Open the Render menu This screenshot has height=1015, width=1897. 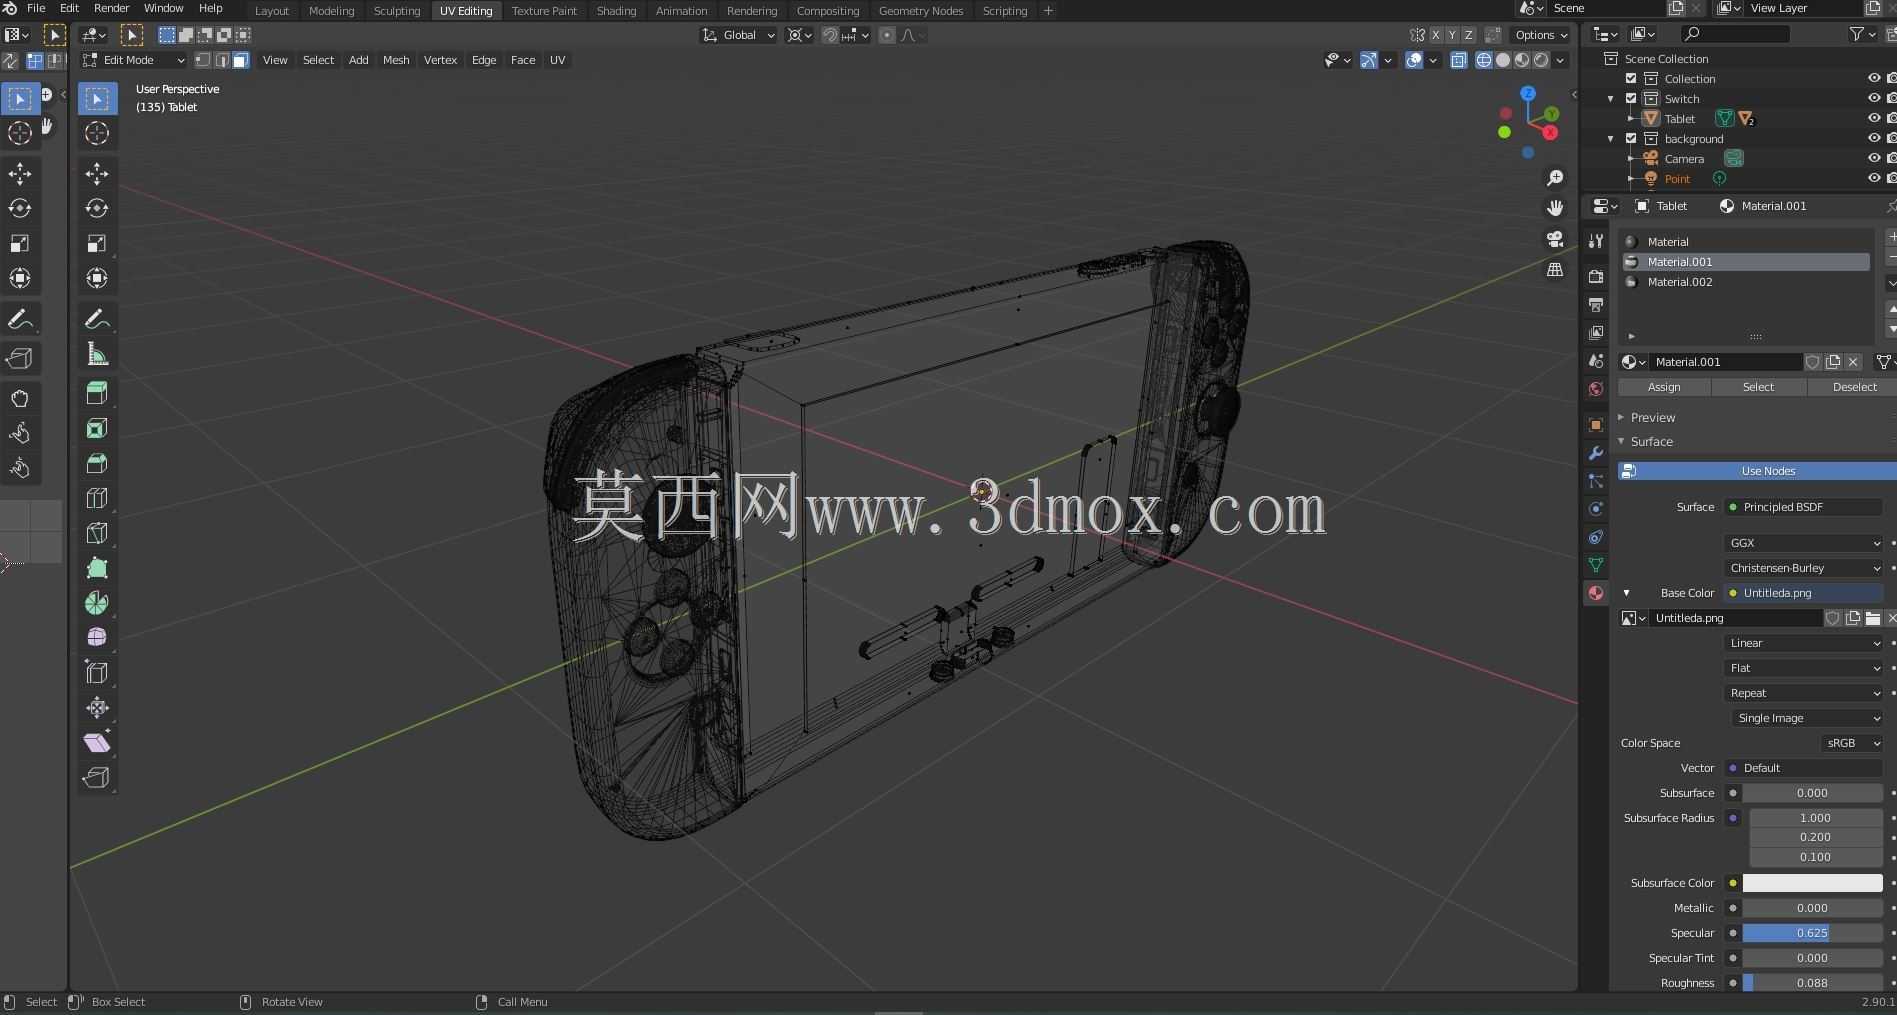point(111,8)
